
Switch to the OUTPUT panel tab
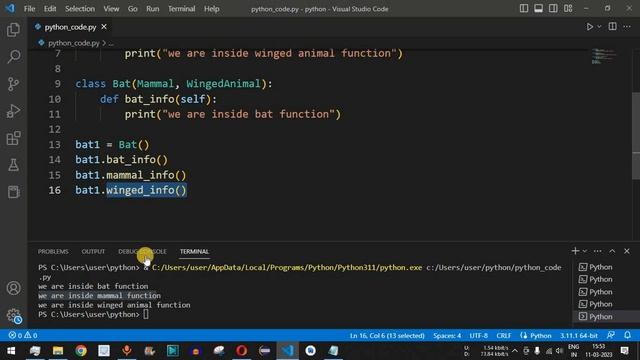pos(93,251)
